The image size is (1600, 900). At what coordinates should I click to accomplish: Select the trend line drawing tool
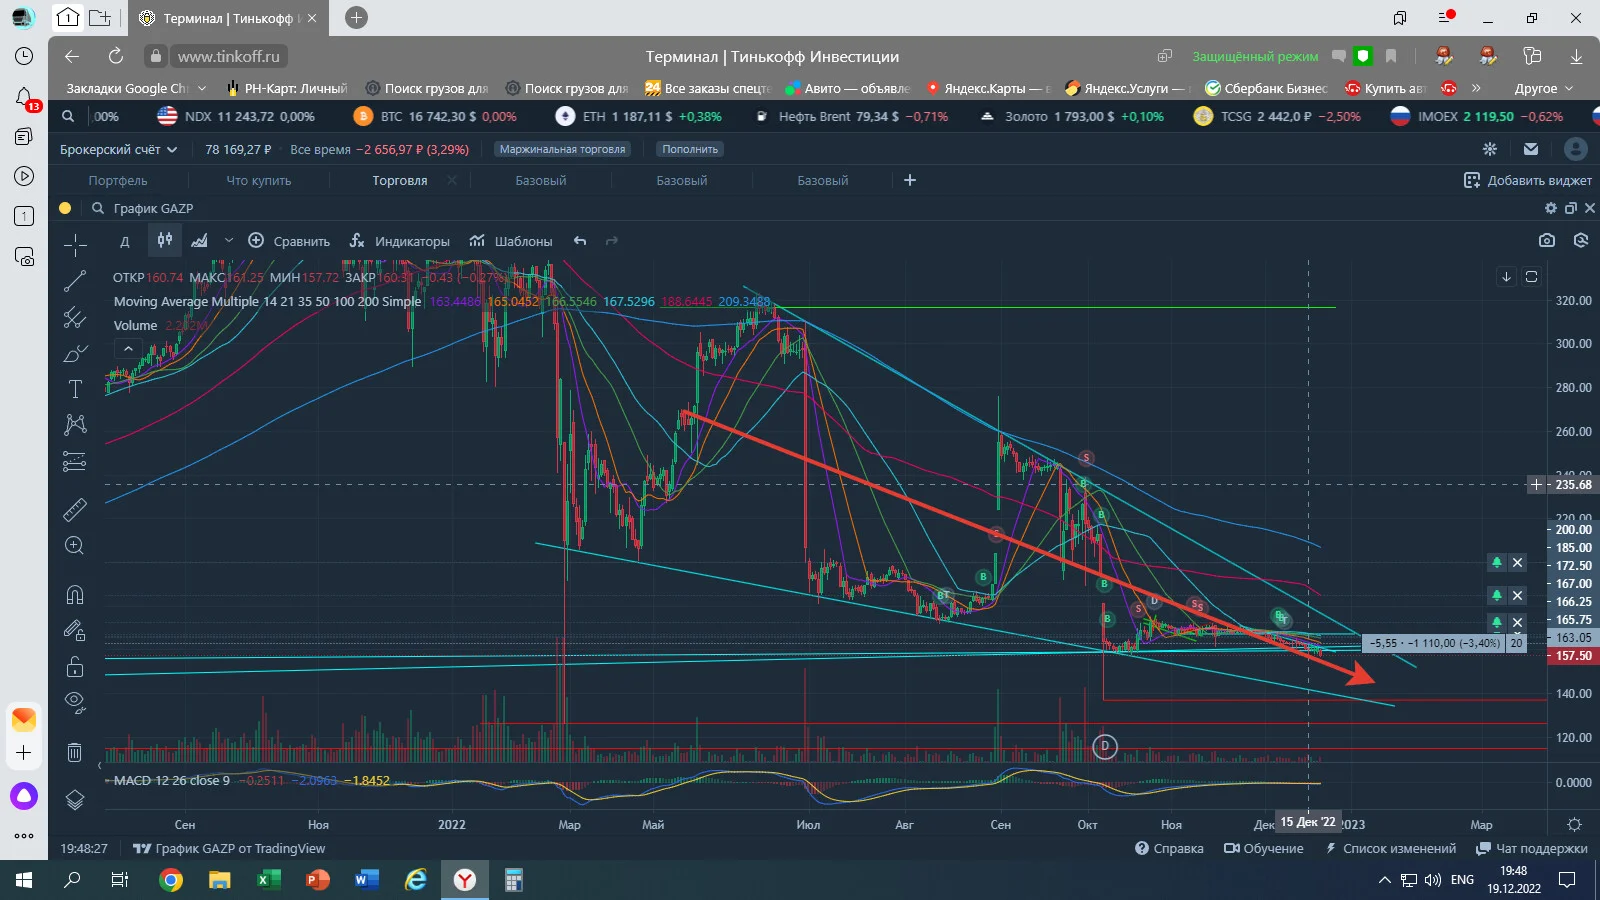[75, 281]
